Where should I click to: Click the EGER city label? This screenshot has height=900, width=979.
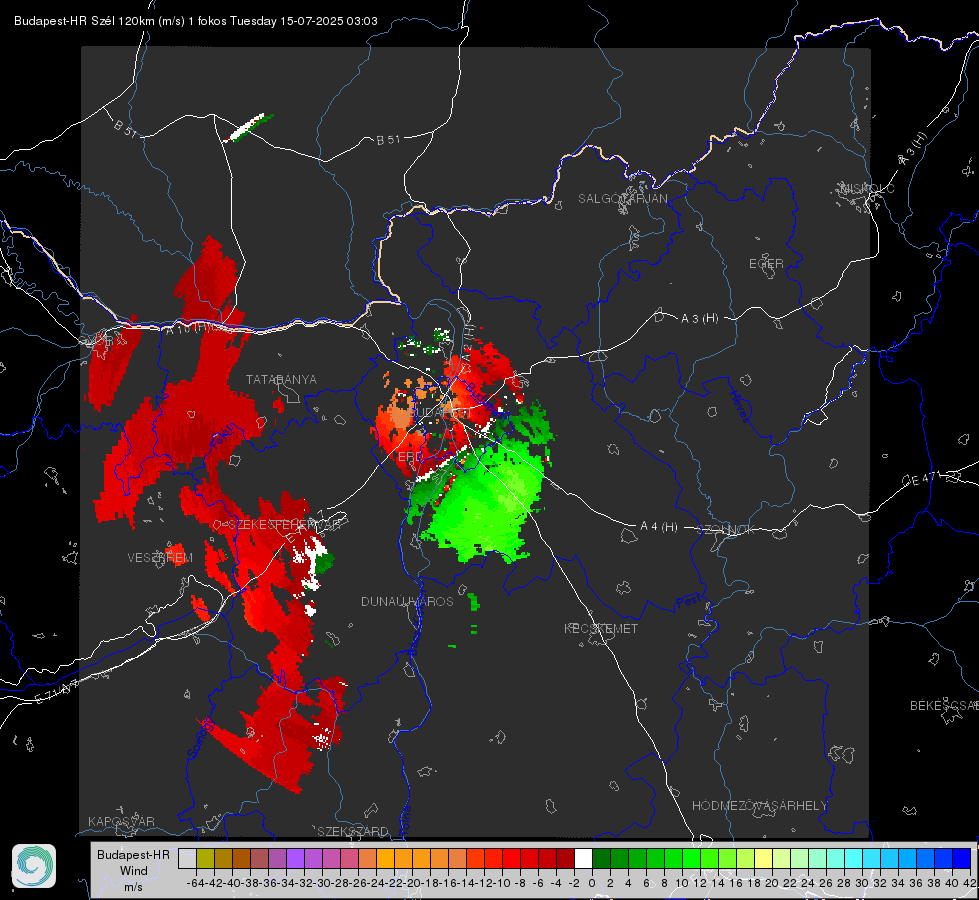(x=766, y=264)
